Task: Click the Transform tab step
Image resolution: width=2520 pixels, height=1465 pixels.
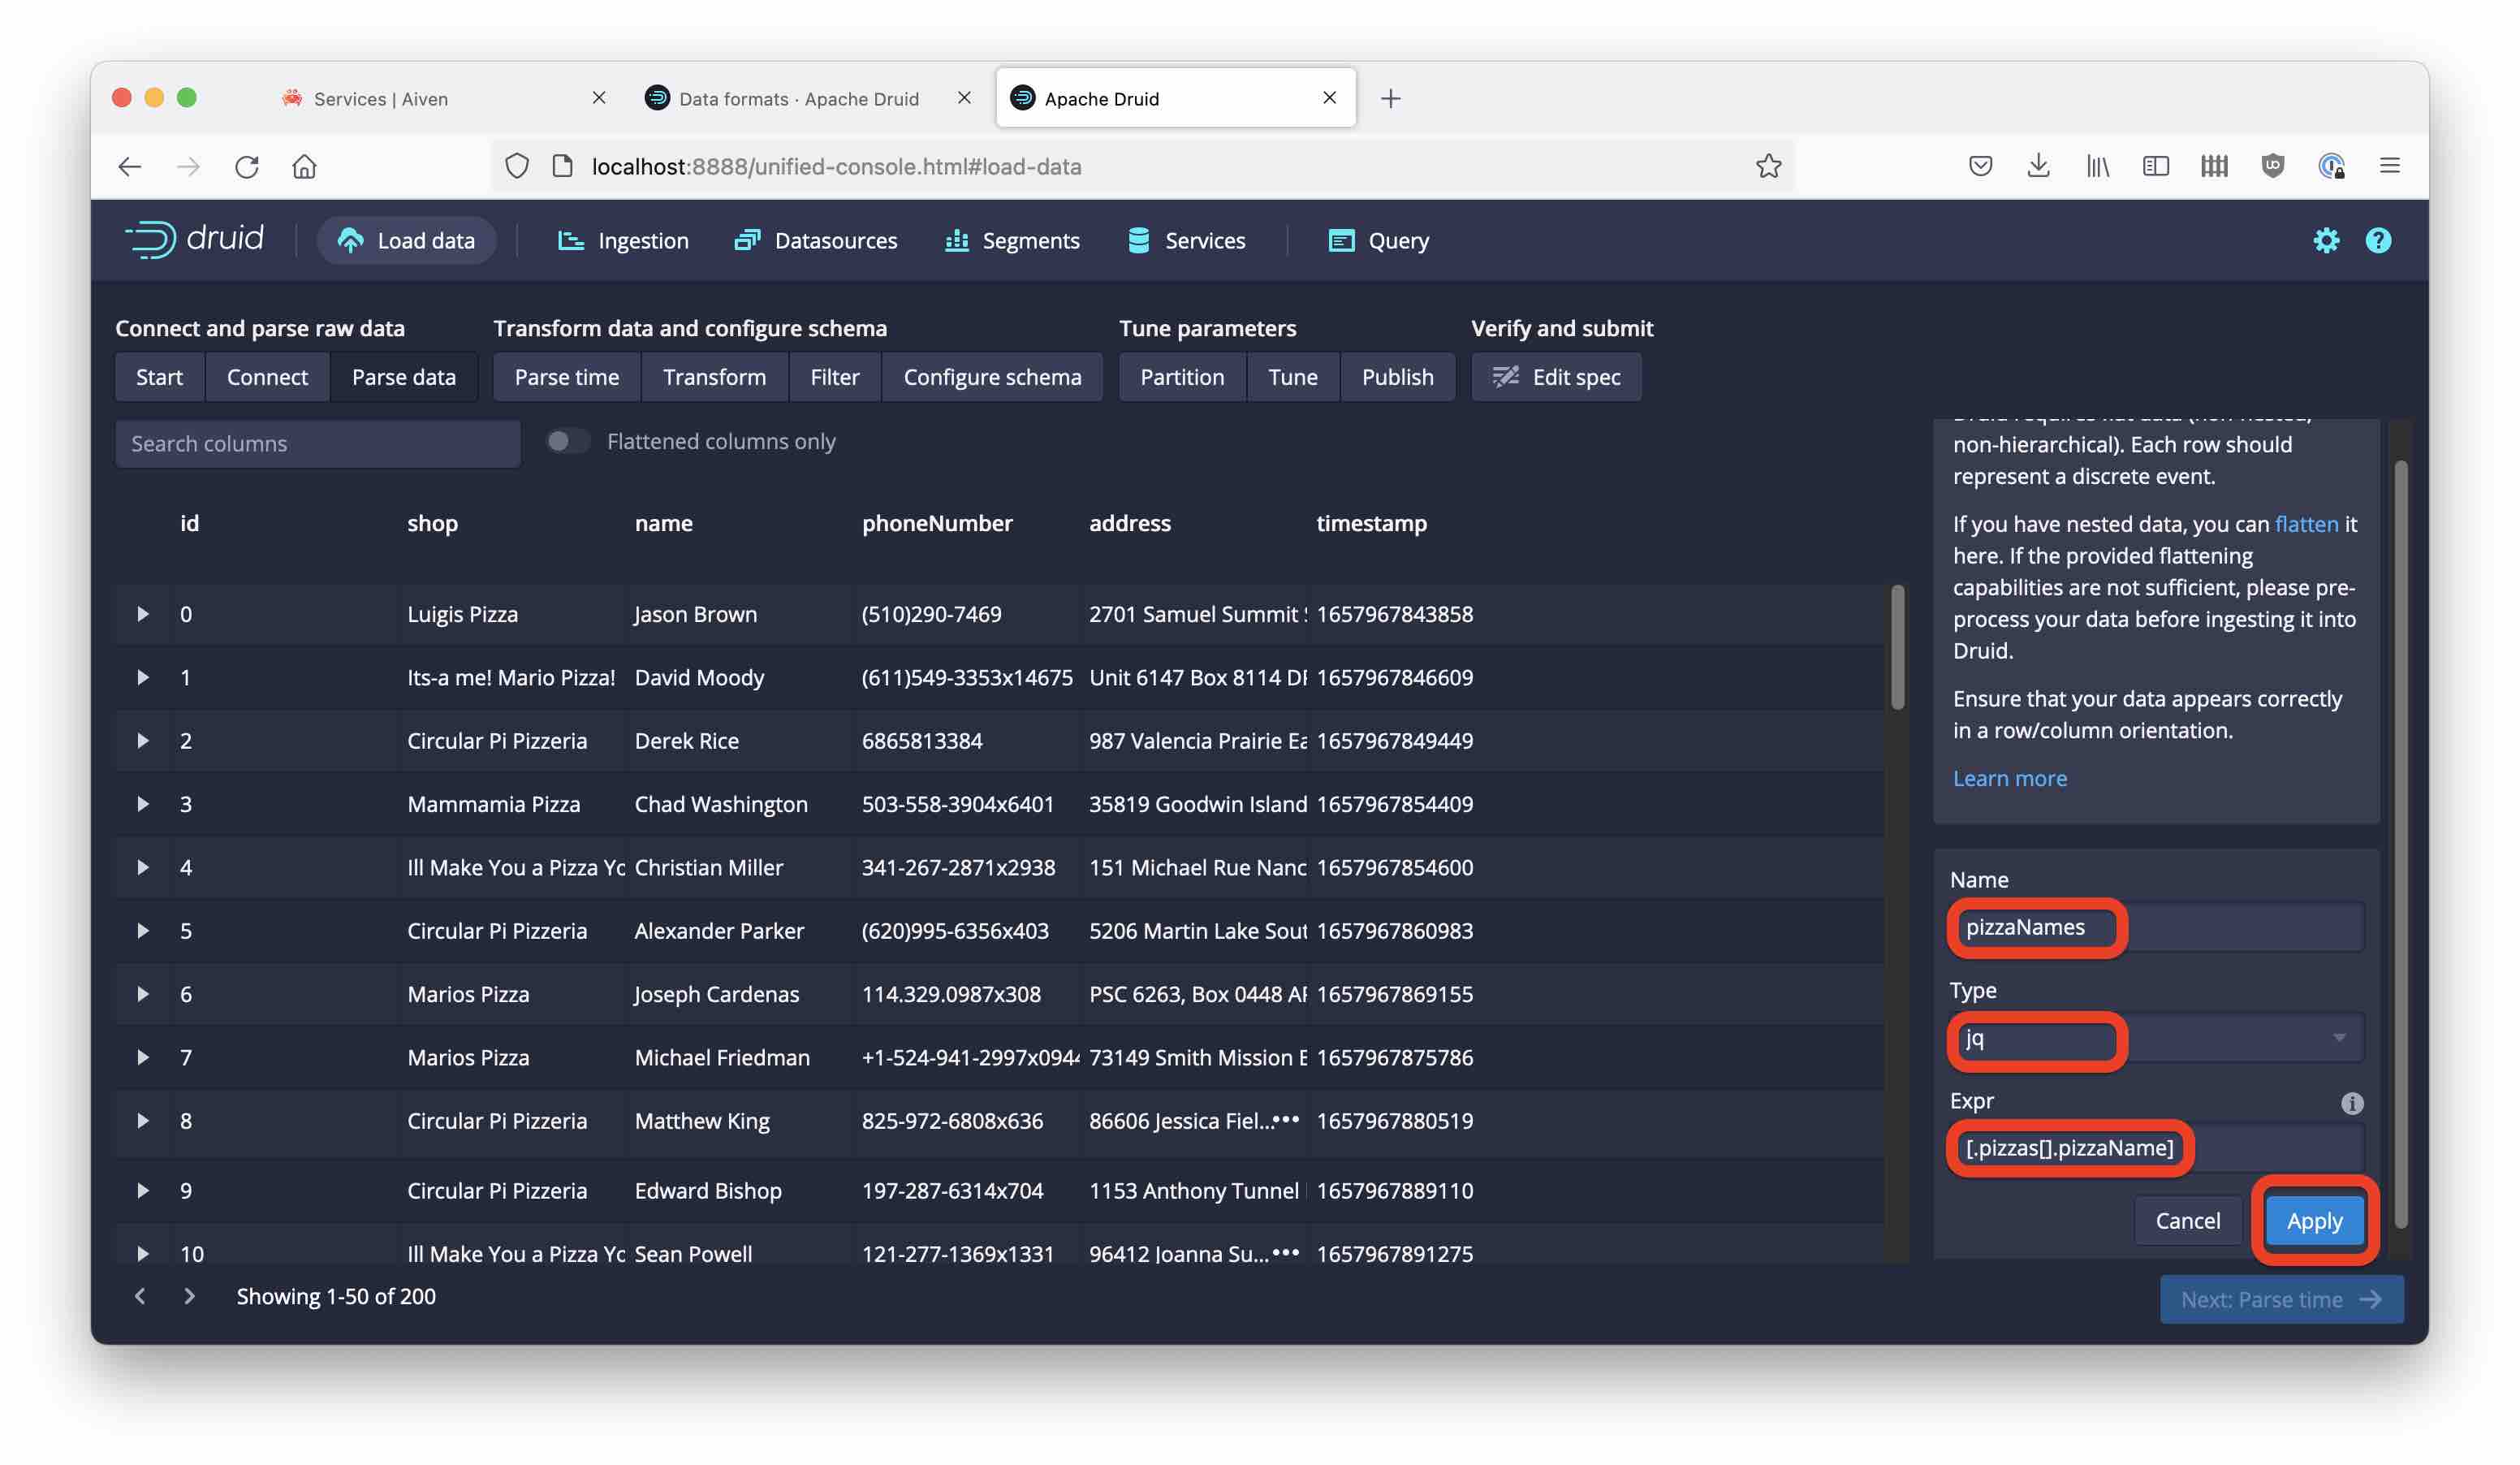Action: tap(713, 375)
